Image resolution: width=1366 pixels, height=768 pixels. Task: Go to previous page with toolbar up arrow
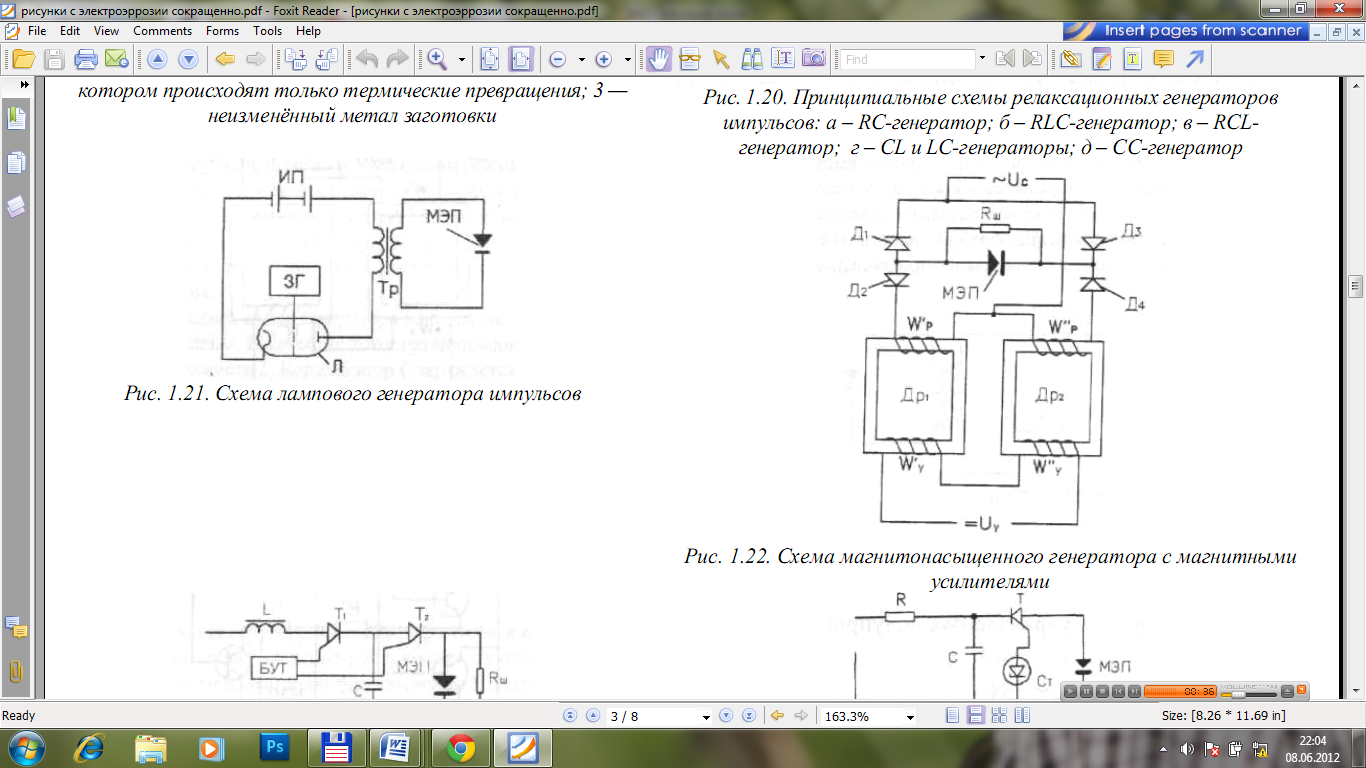coord(157,59)
